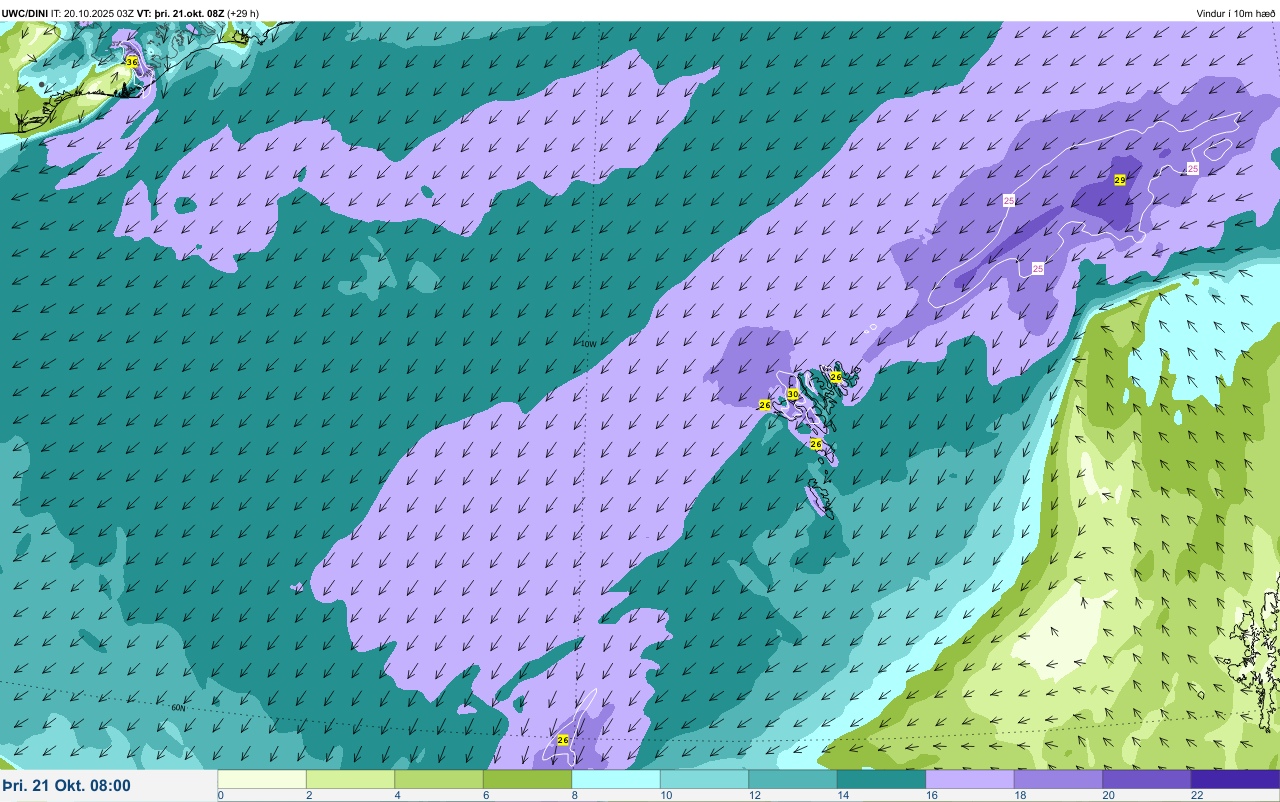1280x802 pixels.
Task: Click legend tick value '0'
Action: [220, 795]
